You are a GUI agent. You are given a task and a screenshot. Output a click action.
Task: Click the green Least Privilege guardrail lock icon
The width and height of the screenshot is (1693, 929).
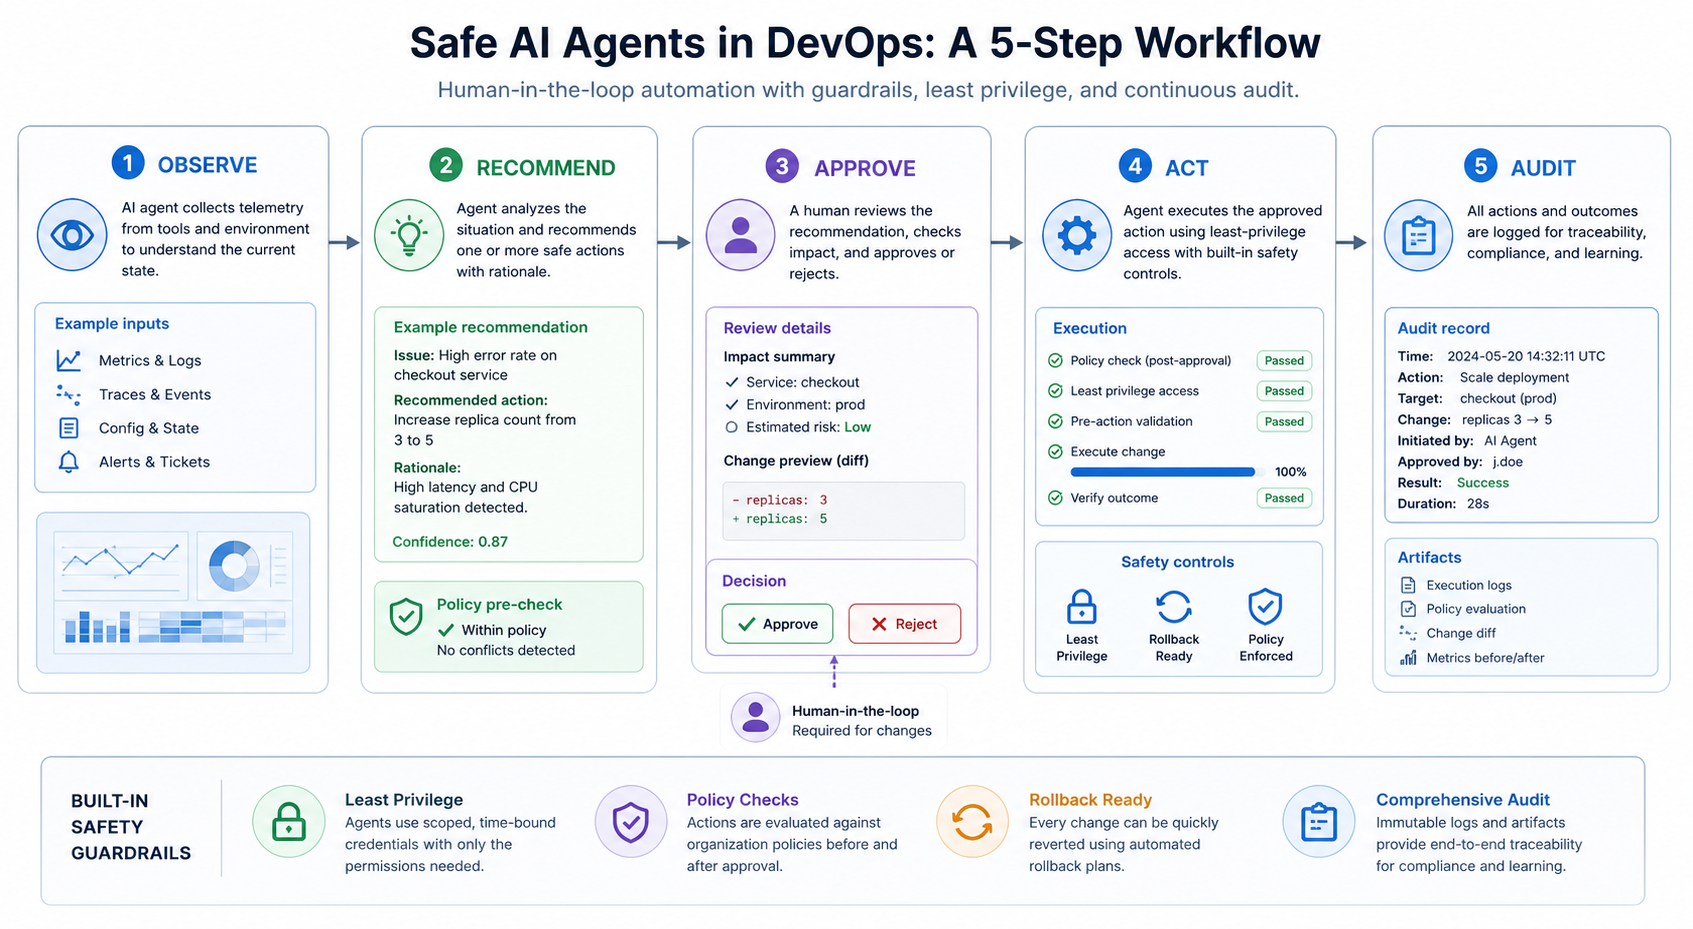point(289,821)
